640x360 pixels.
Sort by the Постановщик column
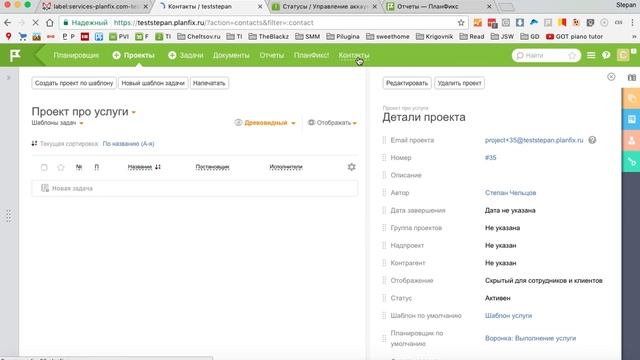click(212, 167)
